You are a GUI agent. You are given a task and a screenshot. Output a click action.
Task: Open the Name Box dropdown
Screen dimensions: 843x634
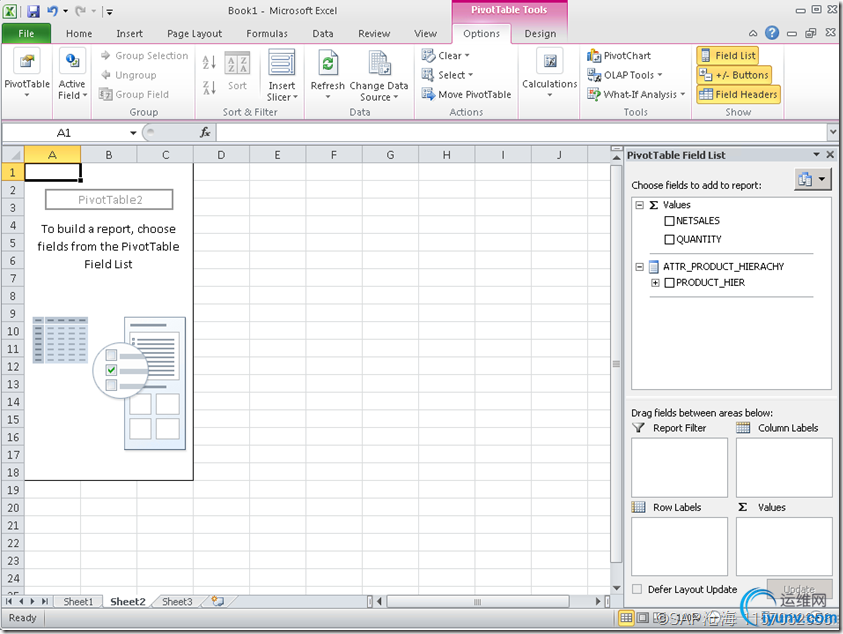coord(133,133)
